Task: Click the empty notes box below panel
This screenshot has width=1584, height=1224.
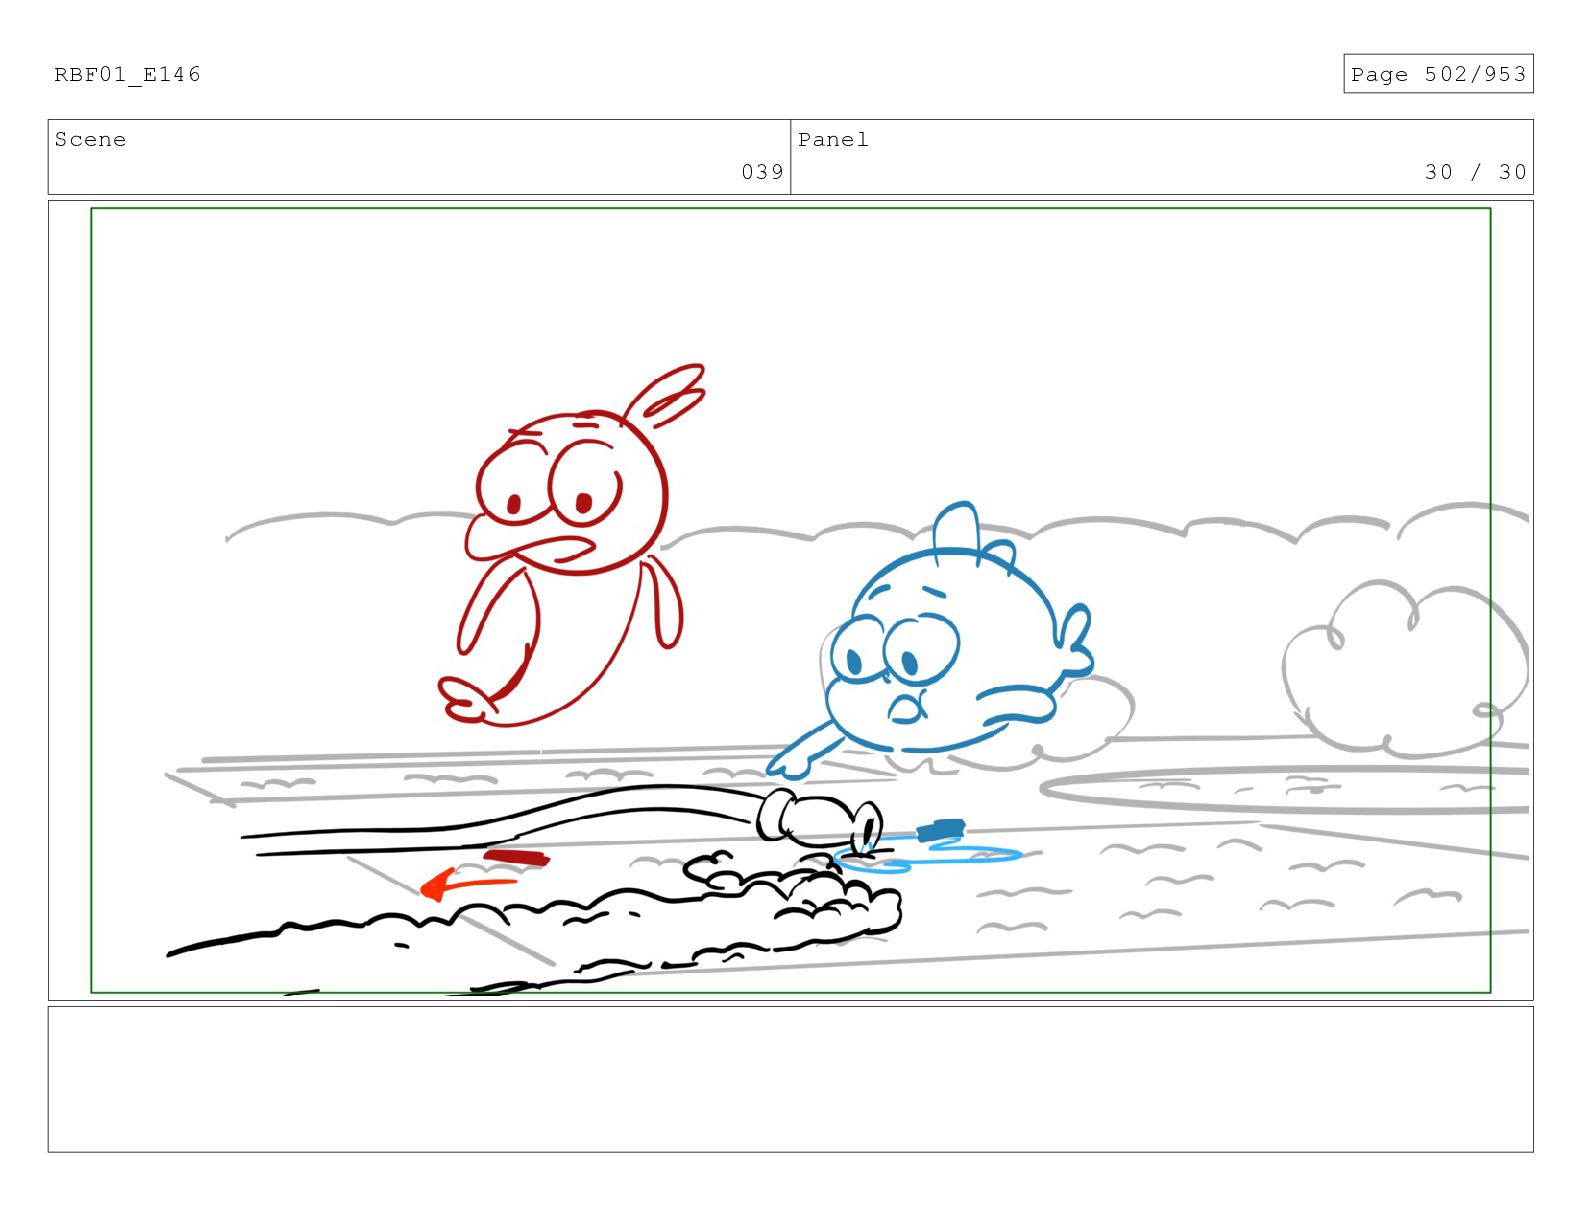Action: [x=790, y=1079]
